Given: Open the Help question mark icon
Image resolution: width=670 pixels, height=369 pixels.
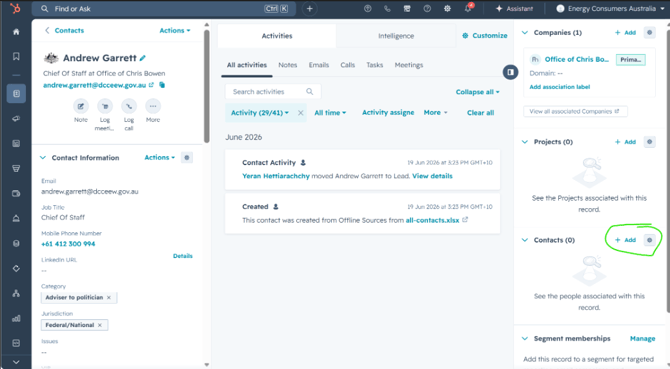Looking at the screenshot, I should [427, 9].
